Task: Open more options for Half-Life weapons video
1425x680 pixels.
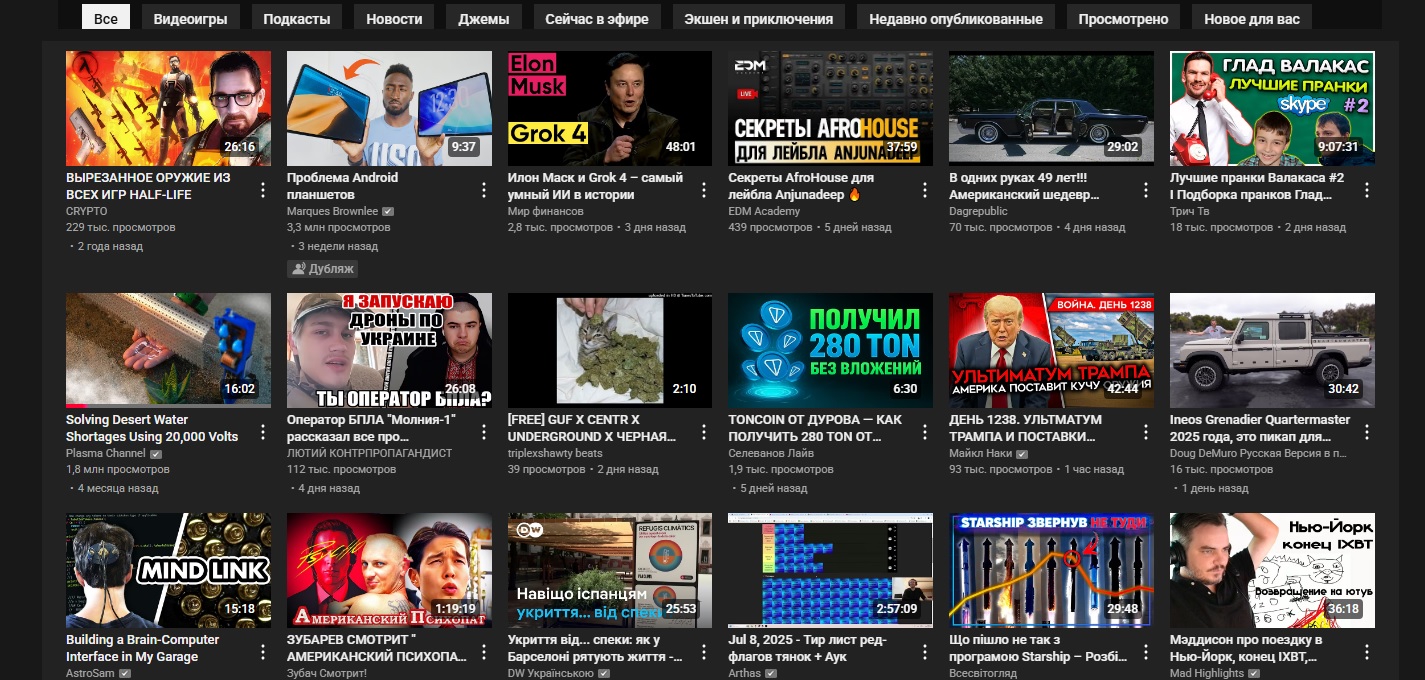Action: point(263,189)
